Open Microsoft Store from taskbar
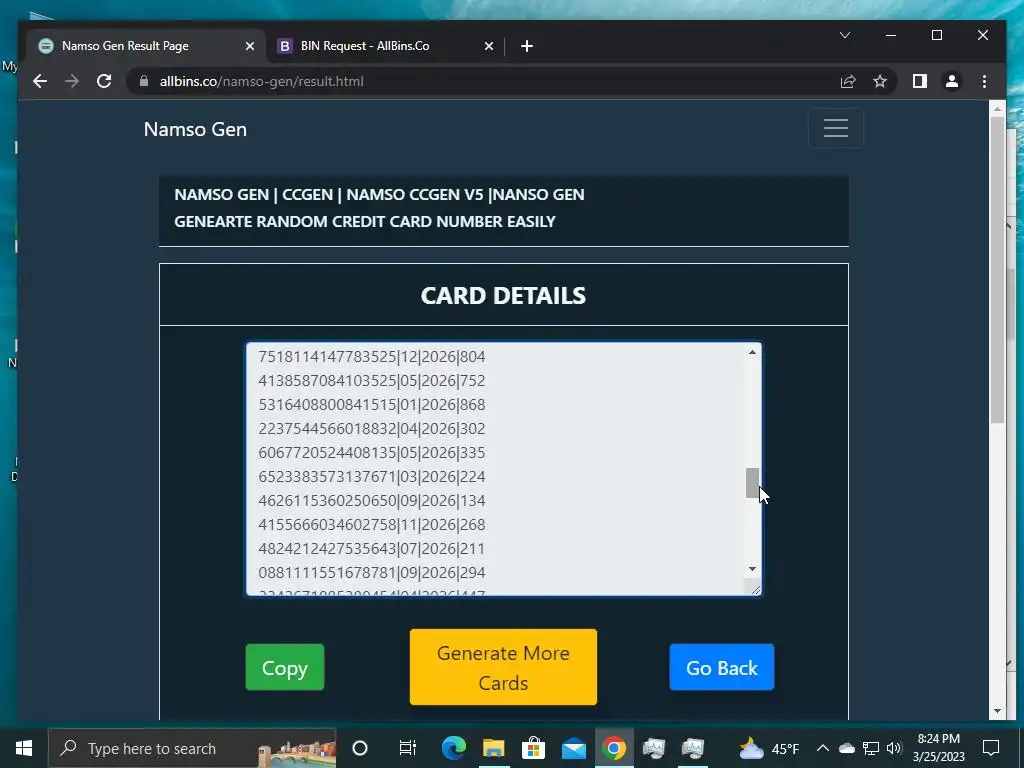The image size is (1024, 768). coord(534,748)
